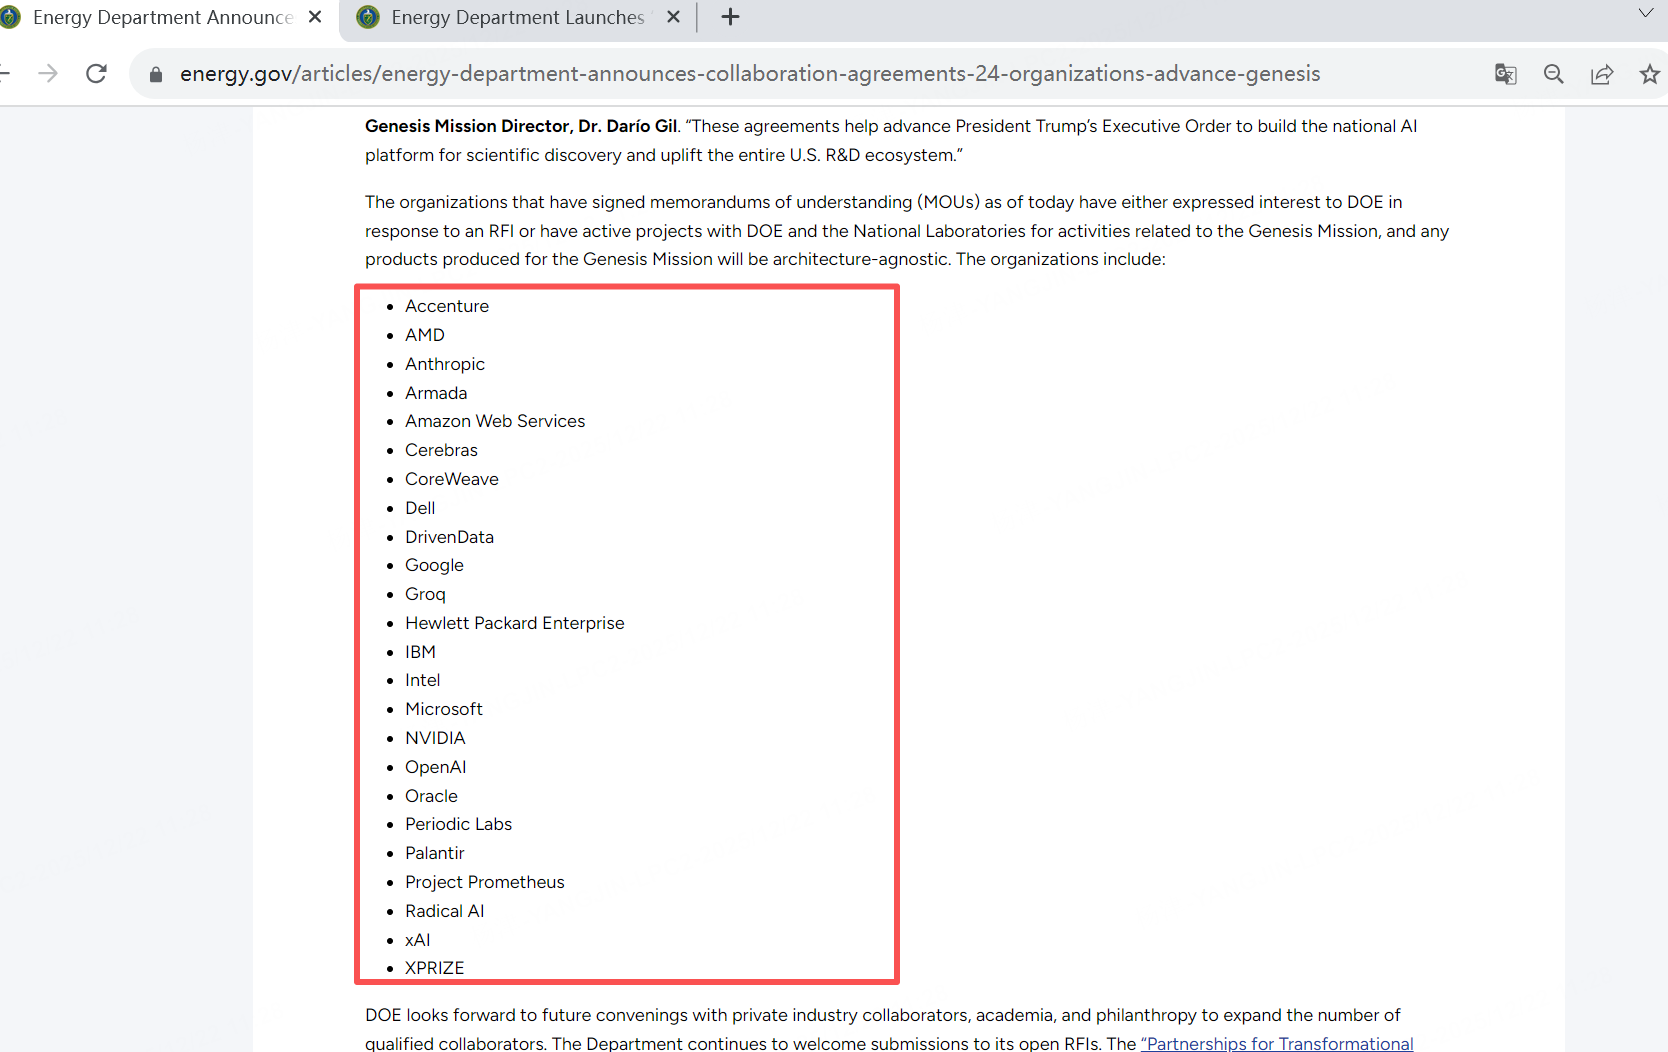
Task: Click the Google list item
Action: pos(434,565)
